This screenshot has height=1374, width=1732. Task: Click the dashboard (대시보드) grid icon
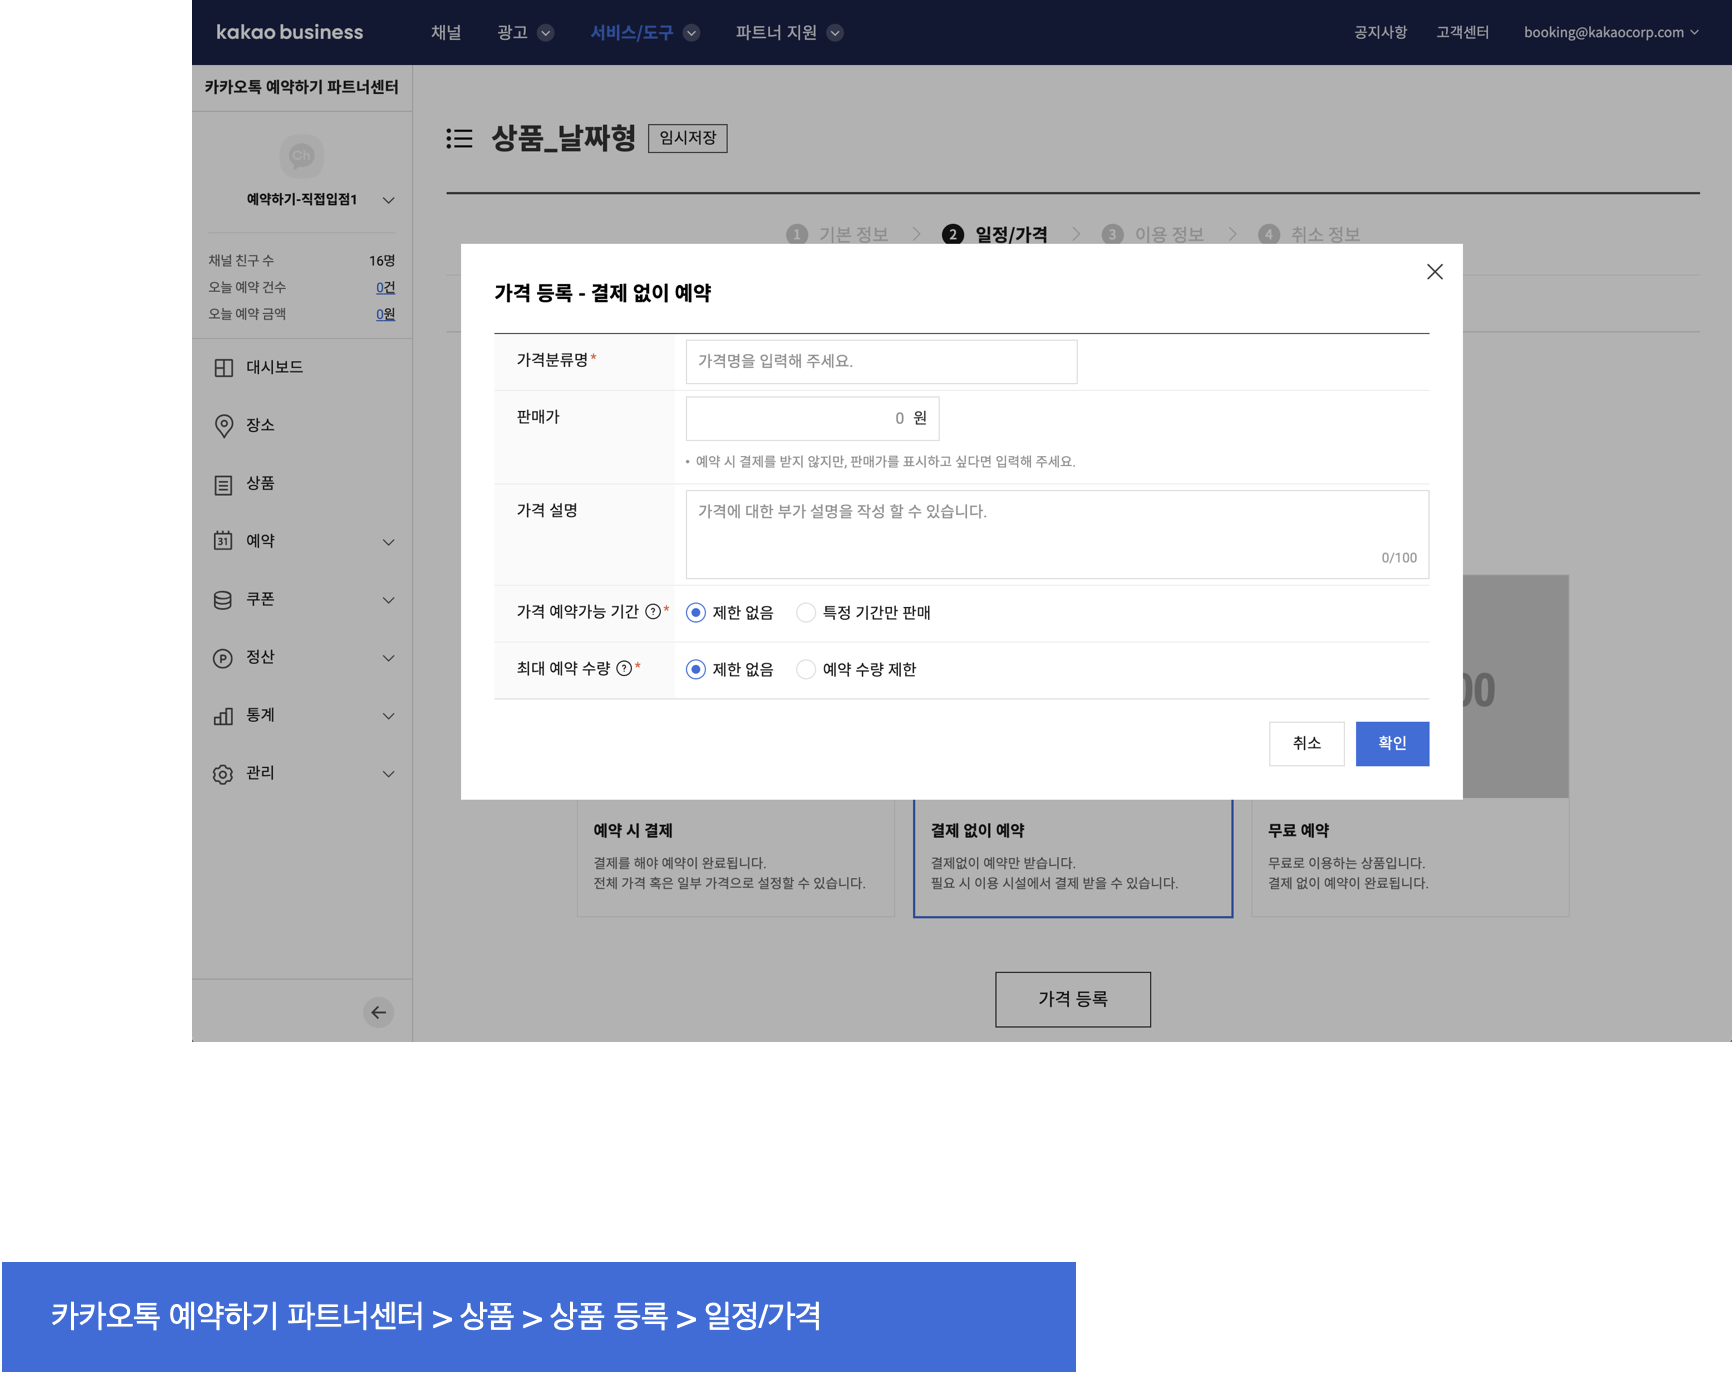(x=223, y=368)
